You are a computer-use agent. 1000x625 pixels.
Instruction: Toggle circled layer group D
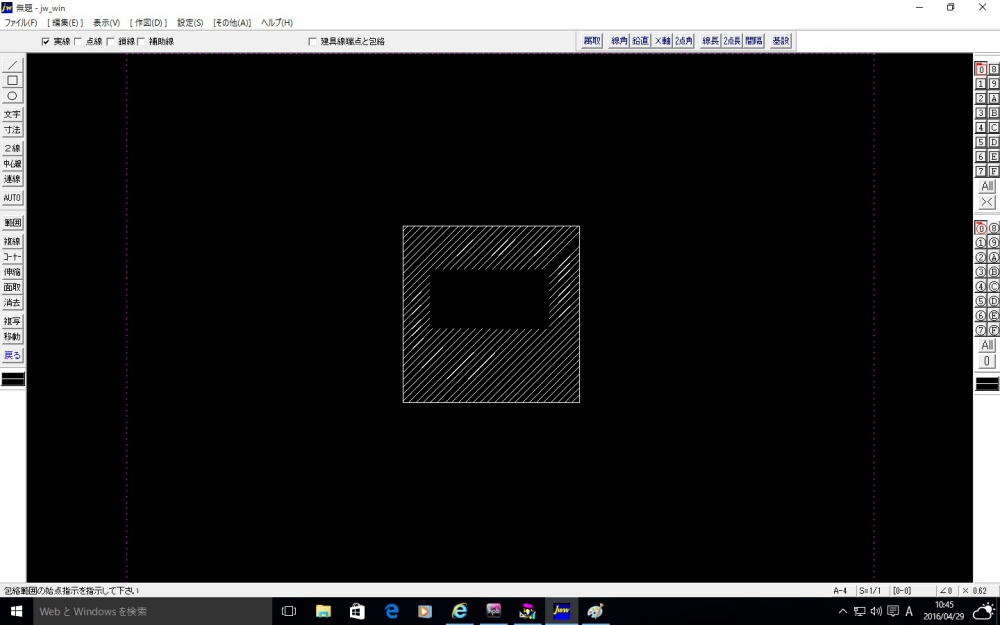click(x=994, y=301)
